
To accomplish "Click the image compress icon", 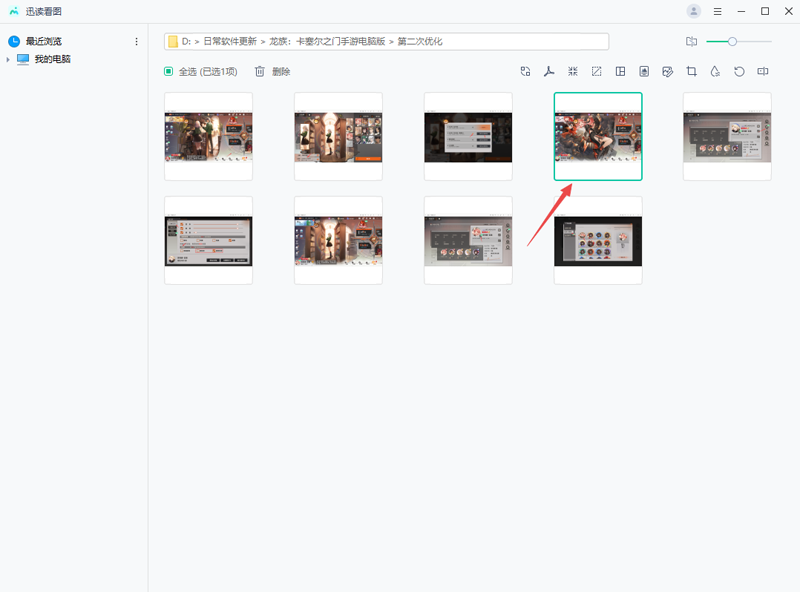I will 573,72.
